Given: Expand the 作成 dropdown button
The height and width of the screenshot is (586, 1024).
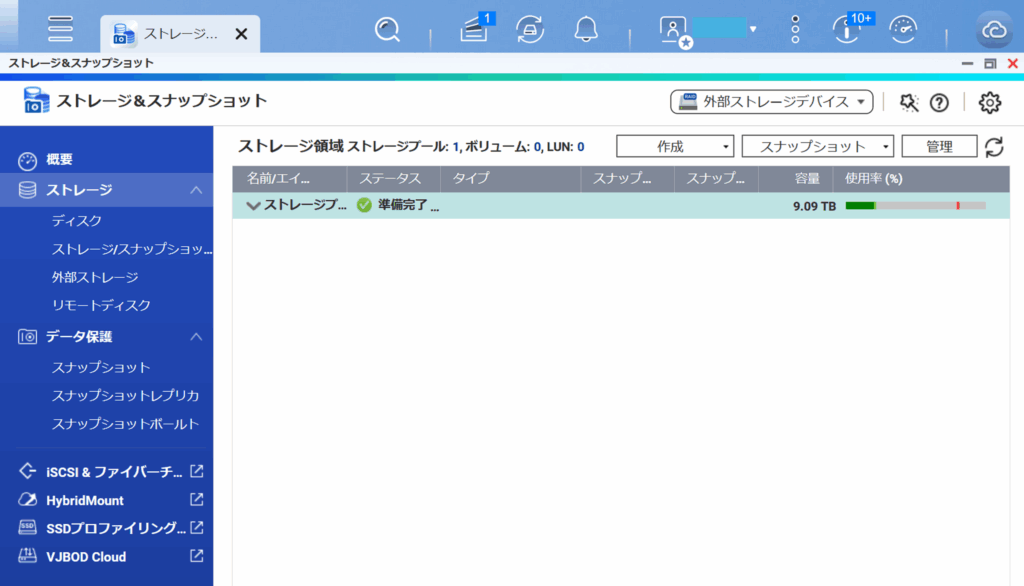Looking at the screenshot, I should (675, 147).
